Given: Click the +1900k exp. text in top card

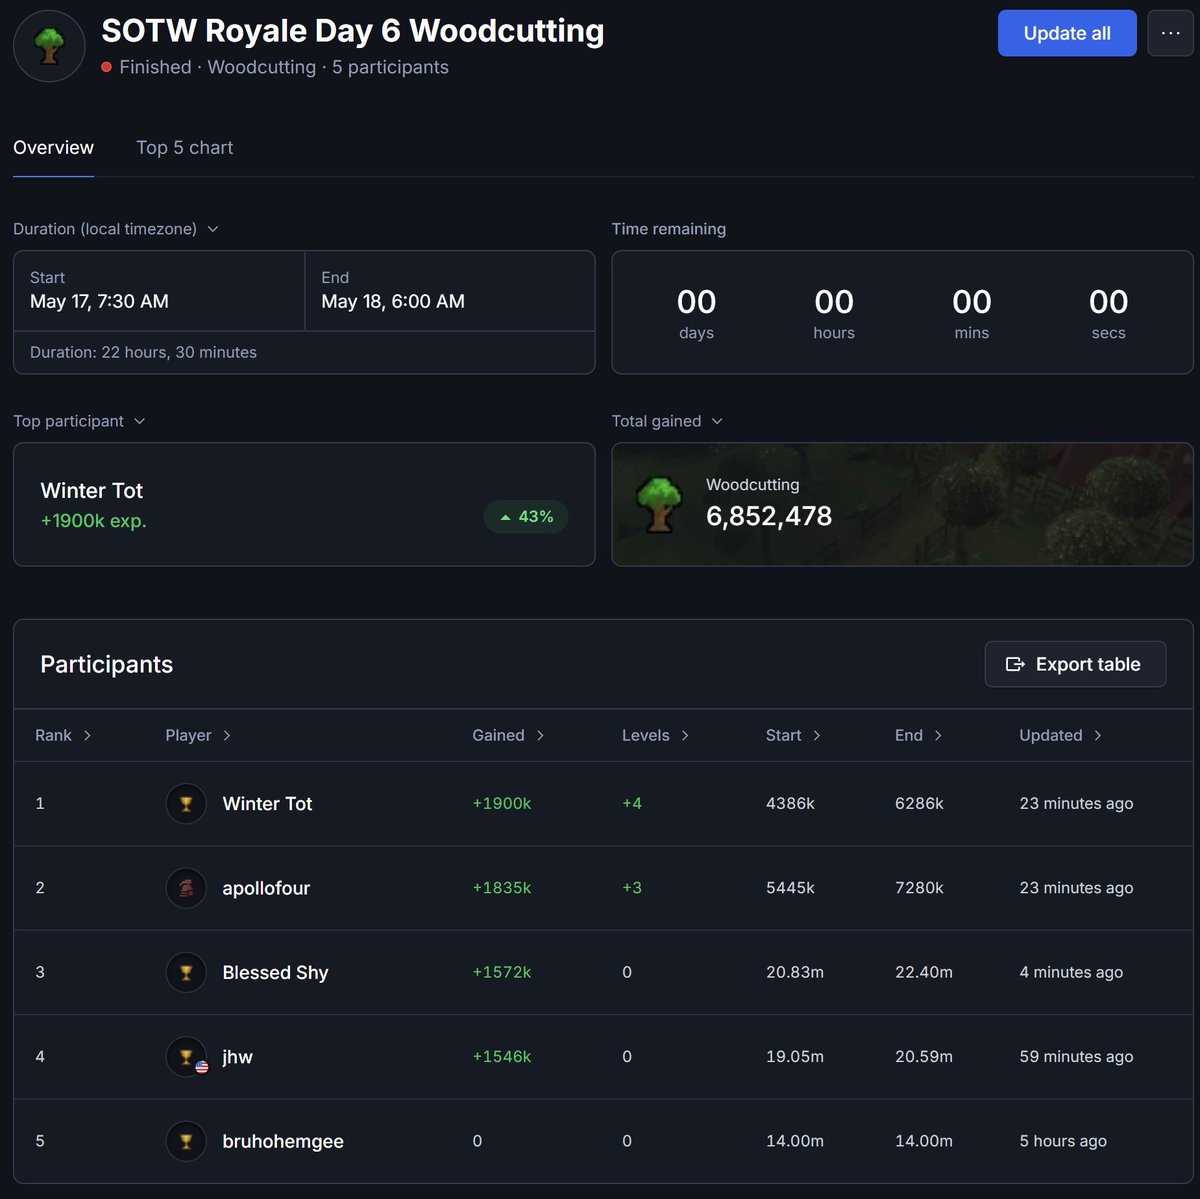Looking at the screenshot, I should 93,521.
